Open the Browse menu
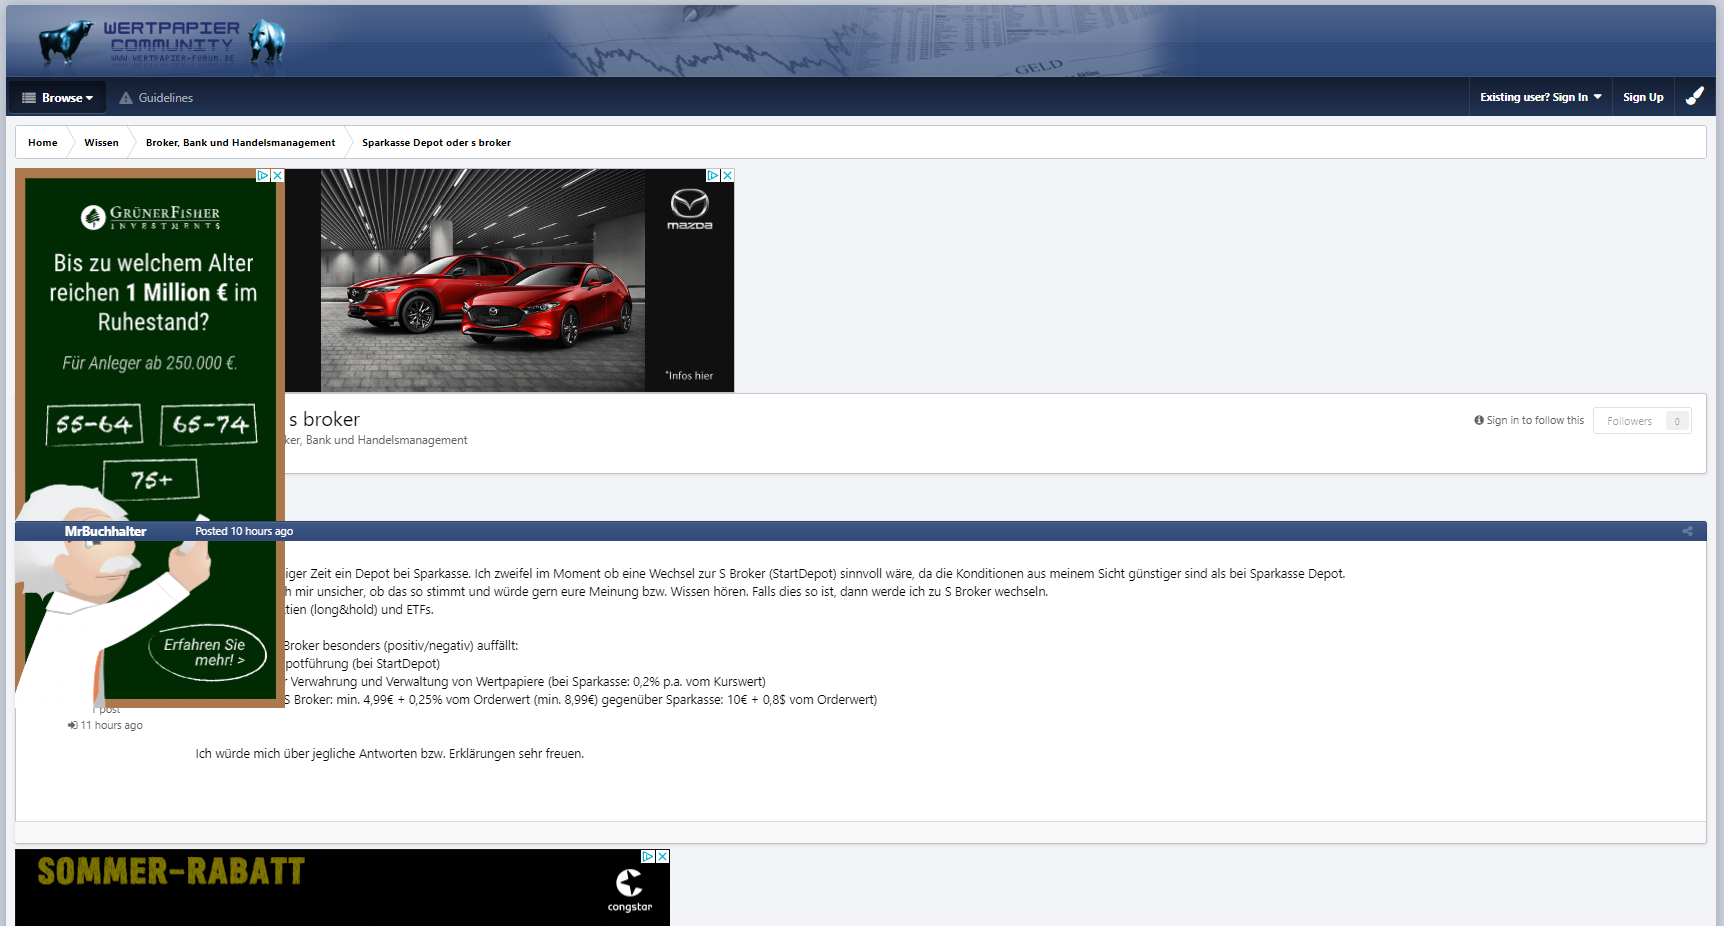 58,98
